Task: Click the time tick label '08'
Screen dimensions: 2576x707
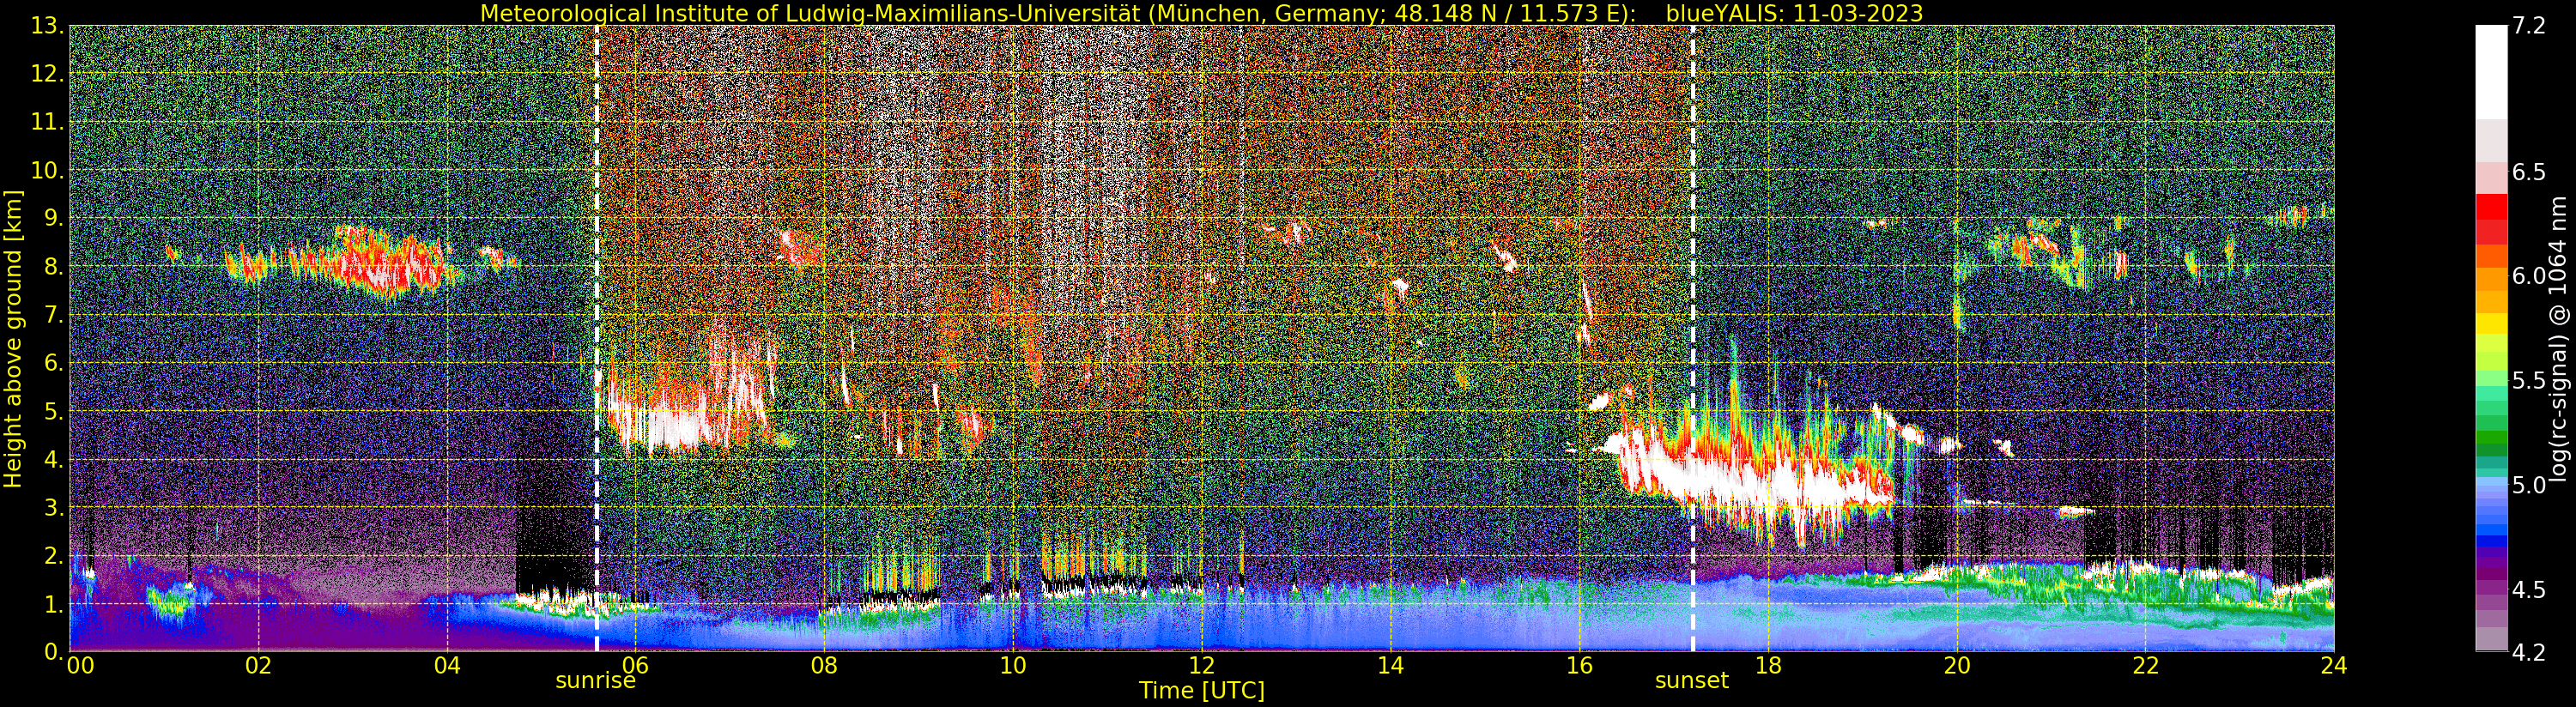Action: [x=824, y=665]
